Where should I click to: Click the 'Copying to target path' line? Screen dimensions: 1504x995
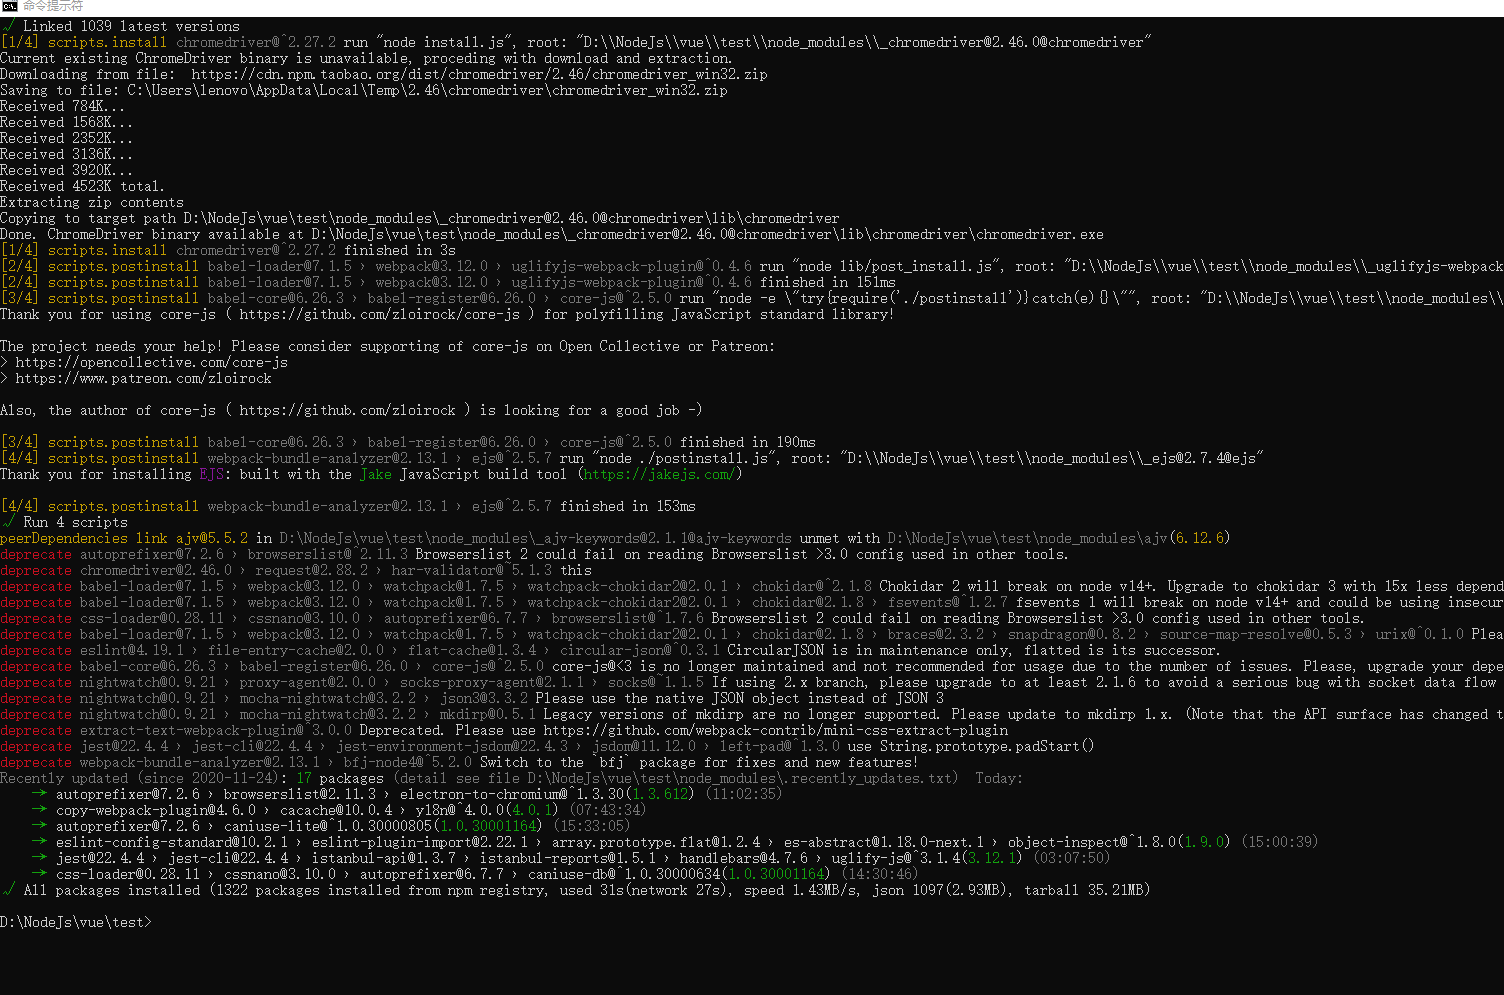[420, 218]
